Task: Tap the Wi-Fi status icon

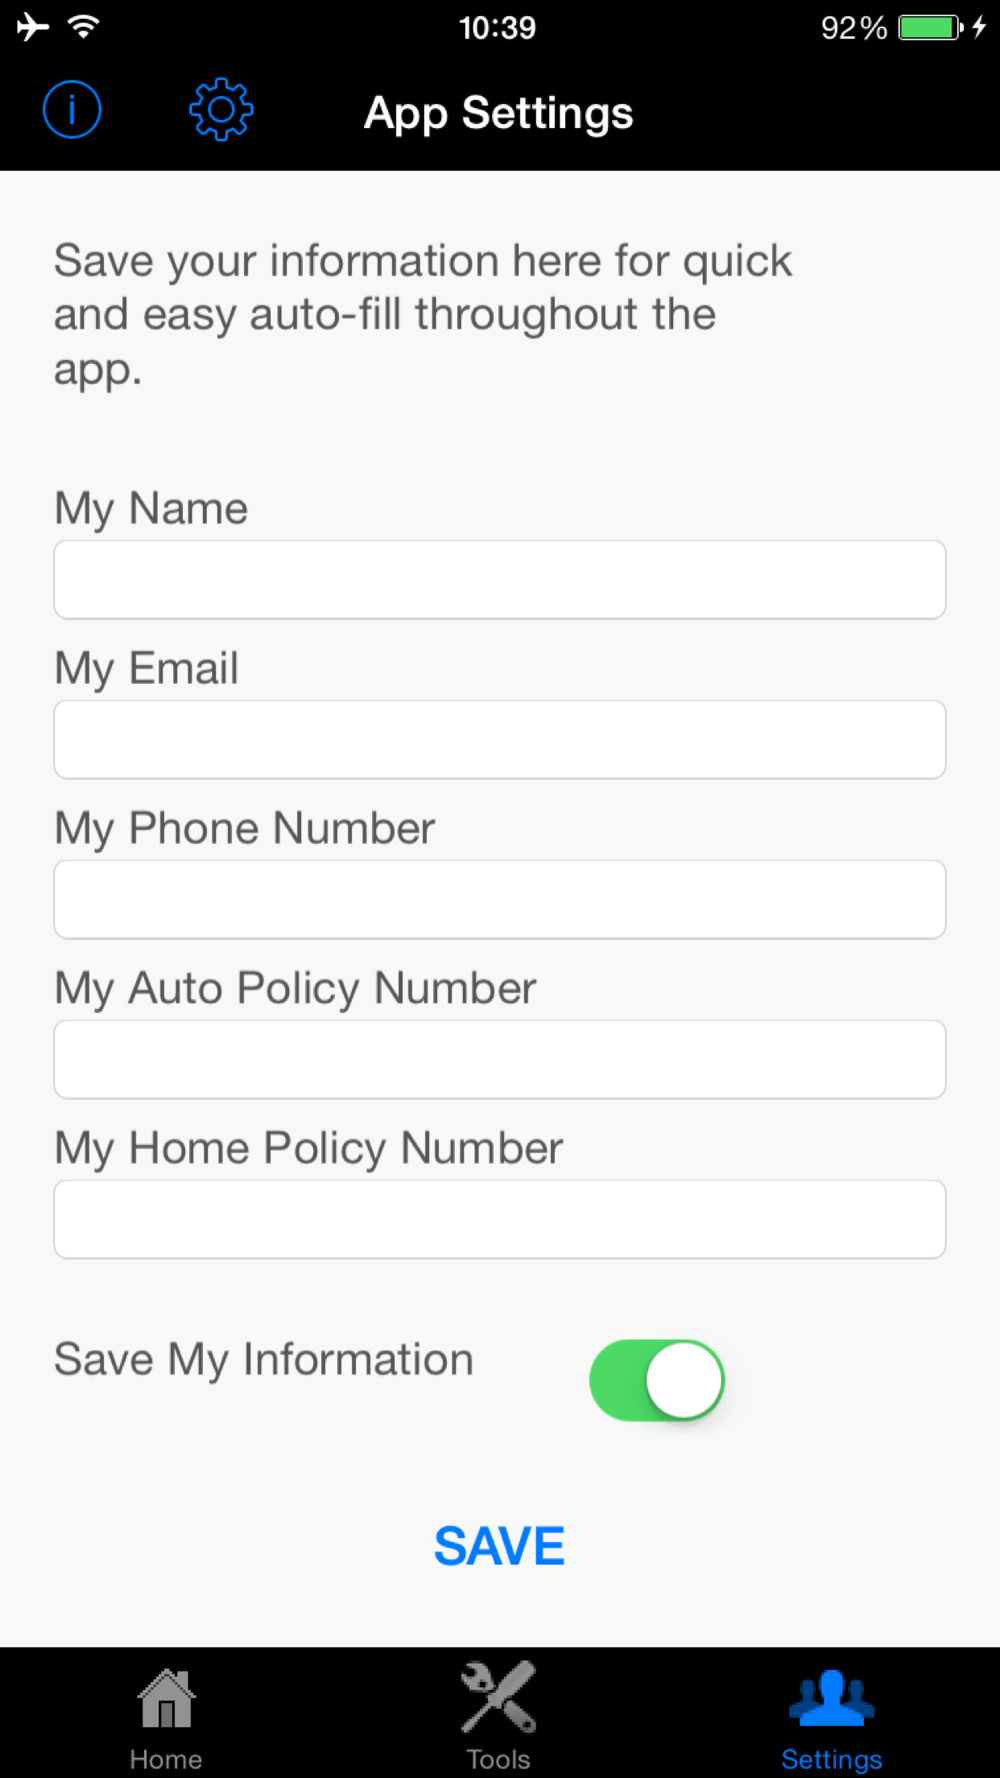Action: (84, 27)
